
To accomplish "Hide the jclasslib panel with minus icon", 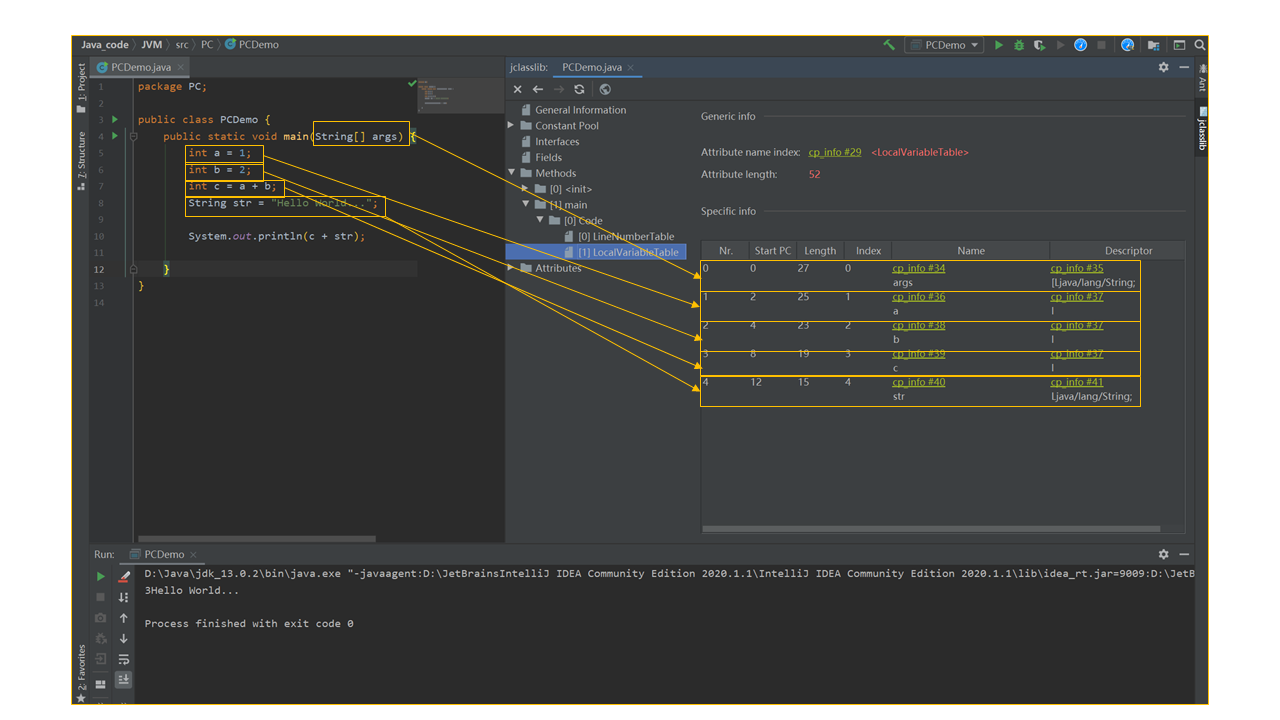I will (x=1184, y=67).
